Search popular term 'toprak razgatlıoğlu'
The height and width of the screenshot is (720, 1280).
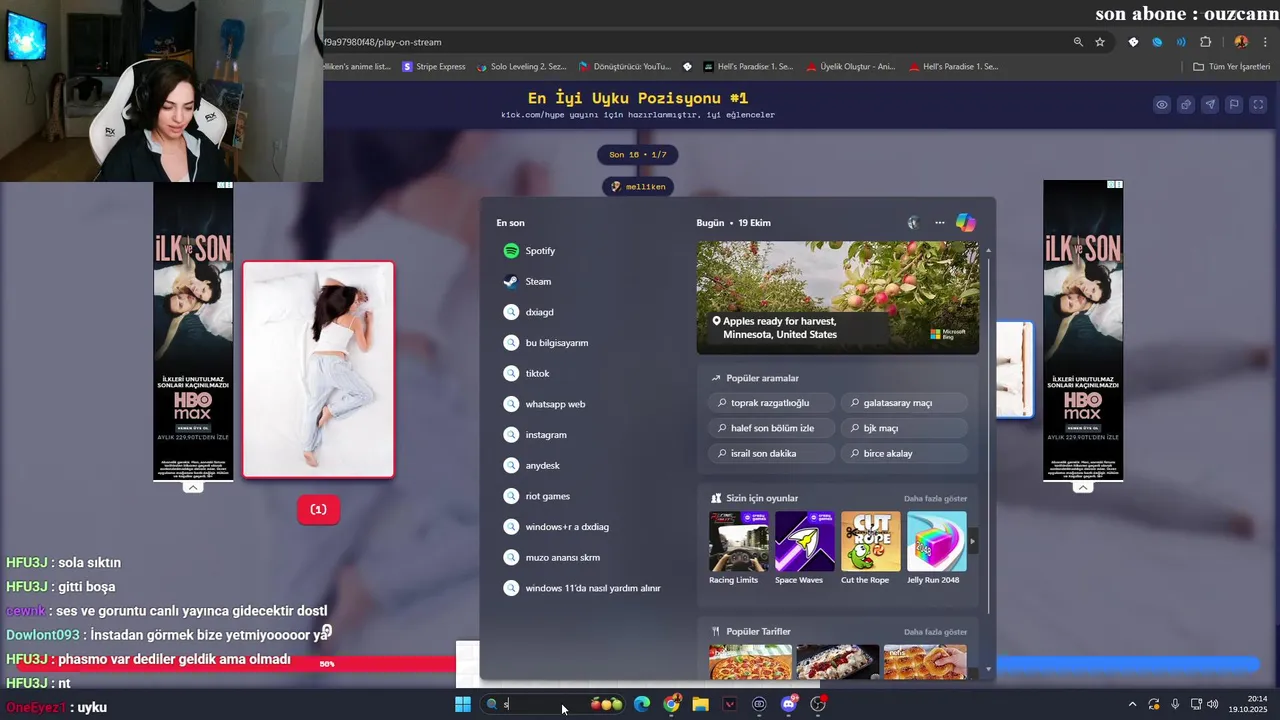pos(770,403)
